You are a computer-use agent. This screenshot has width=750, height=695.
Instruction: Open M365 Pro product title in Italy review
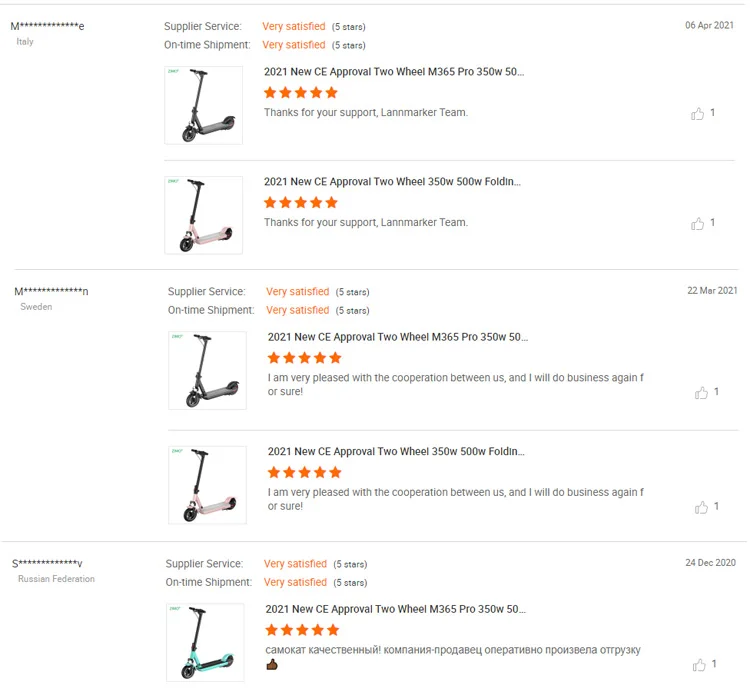(x=394, y=72)
